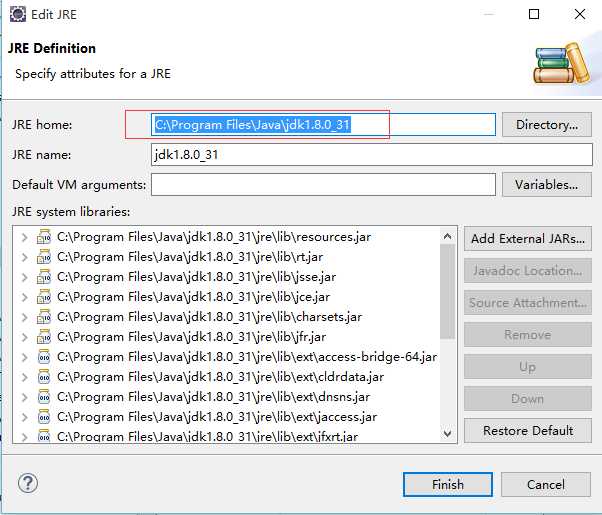The width and height of the screenshot is (602, 515).
Task: Open the Variables... dialog
Action: click(547, 185)
